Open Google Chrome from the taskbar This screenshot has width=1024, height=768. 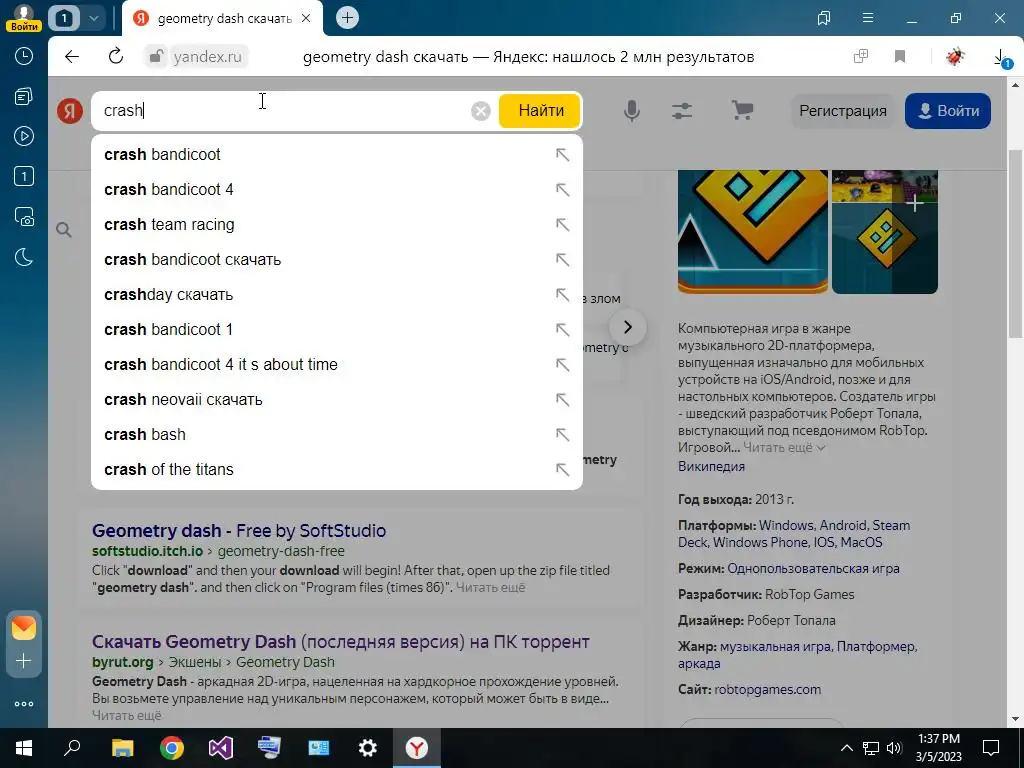pyautogui.click(x=172, y=748)
